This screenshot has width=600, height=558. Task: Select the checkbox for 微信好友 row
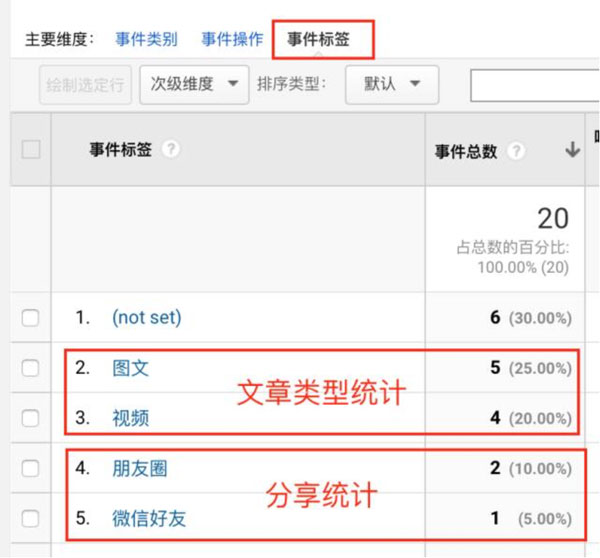[x=31, y=518]
